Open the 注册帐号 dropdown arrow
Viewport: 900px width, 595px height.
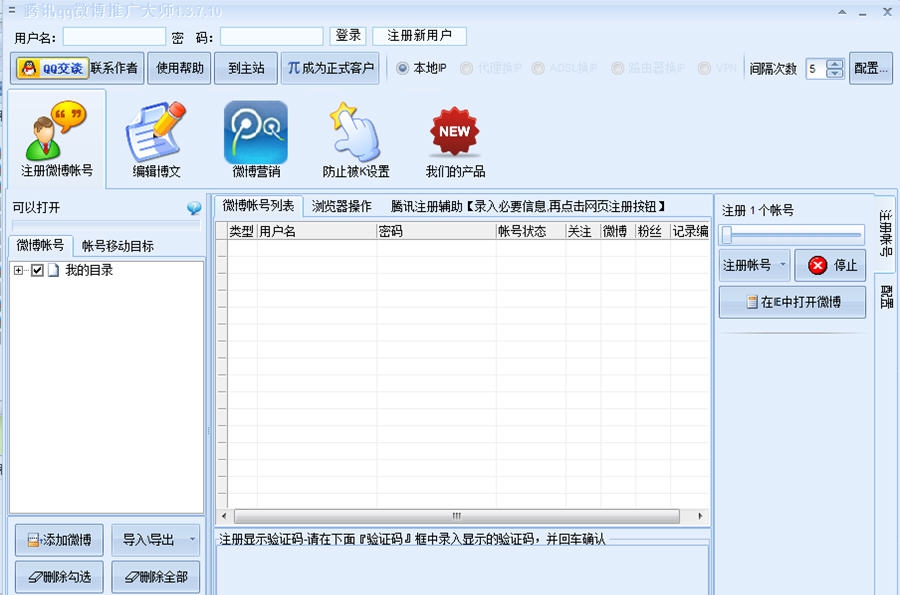[782, 265]
